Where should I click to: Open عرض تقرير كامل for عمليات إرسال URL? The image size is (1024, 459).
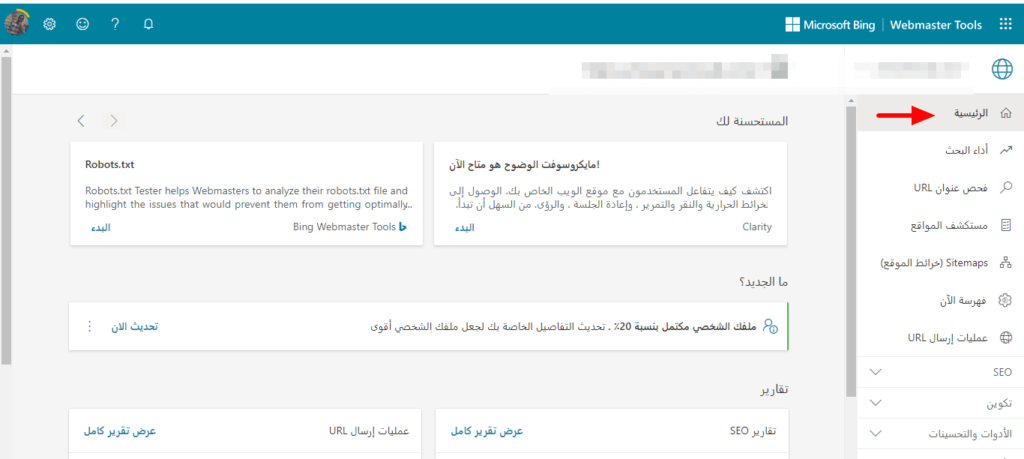(120, 432)
